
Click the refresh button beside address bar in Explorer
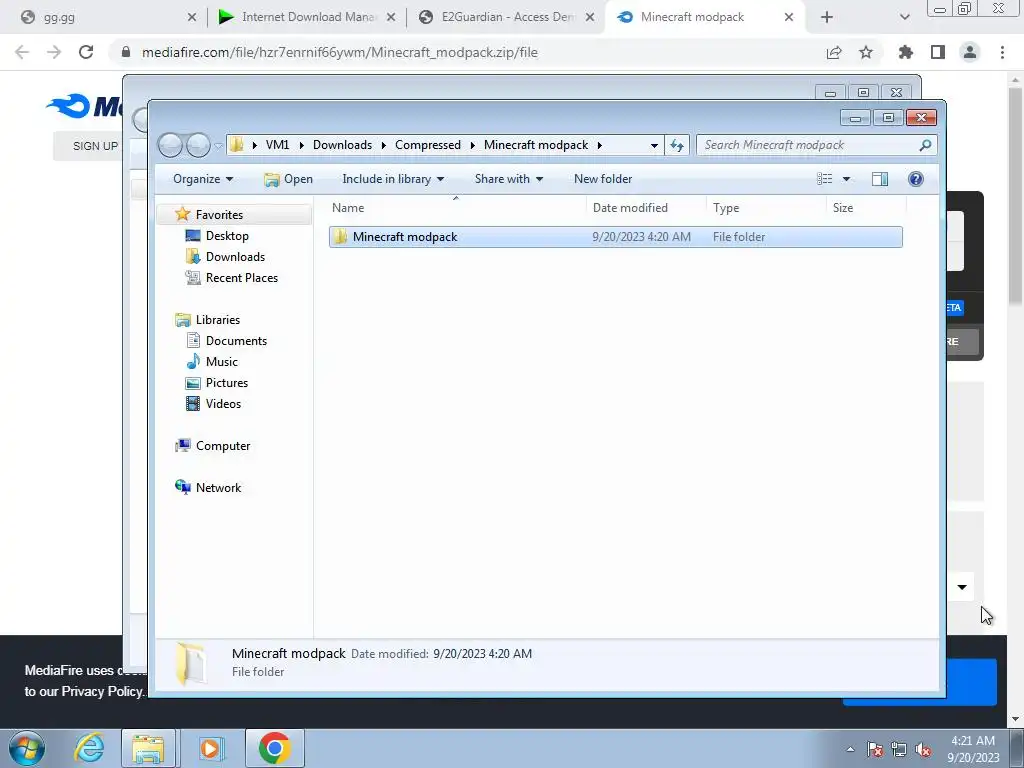677,145
